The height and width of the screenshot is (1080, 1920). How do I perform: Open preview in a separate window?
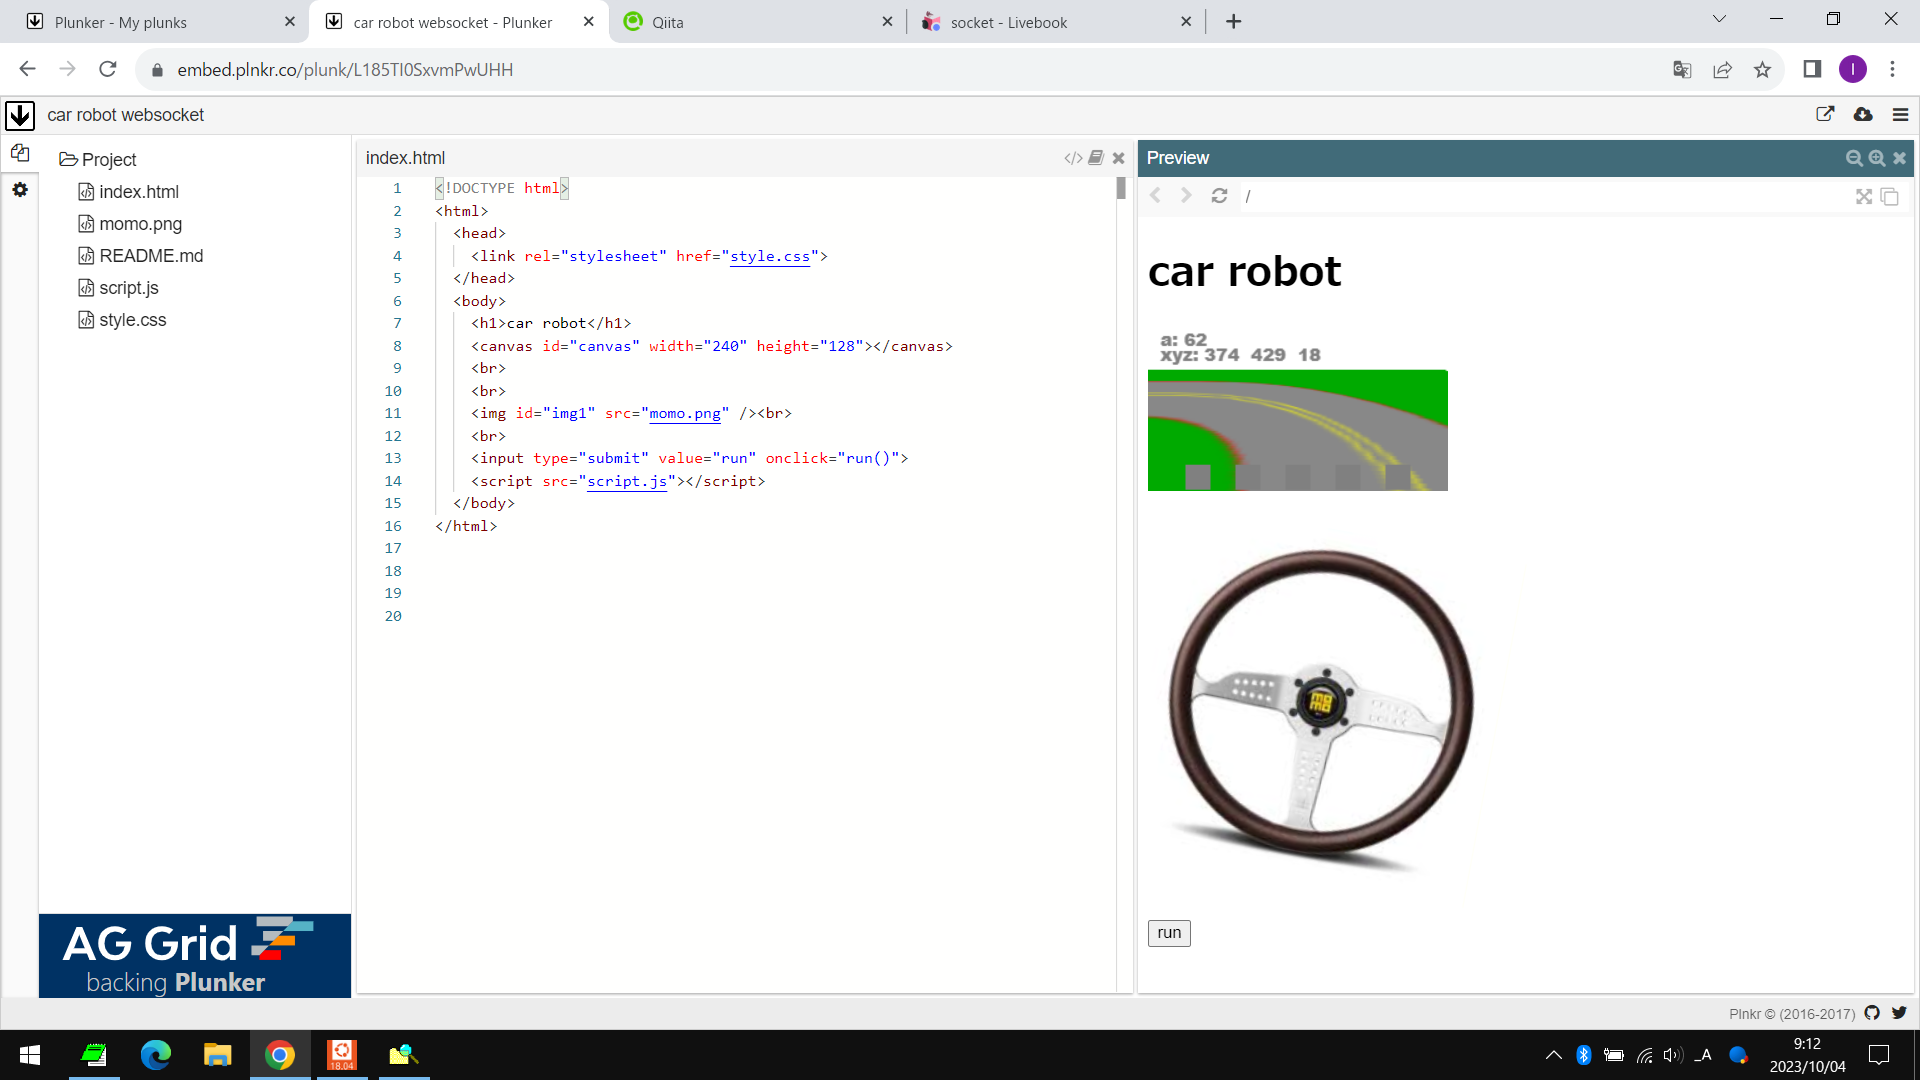(1890, 197)
